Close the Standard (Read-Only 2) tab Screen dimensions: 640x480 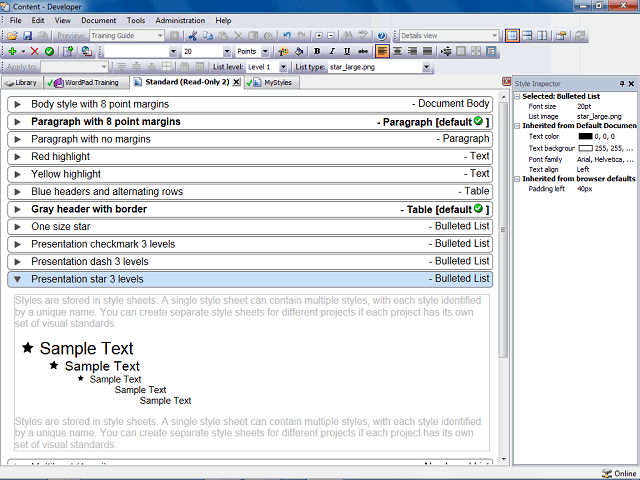[236, 82]
